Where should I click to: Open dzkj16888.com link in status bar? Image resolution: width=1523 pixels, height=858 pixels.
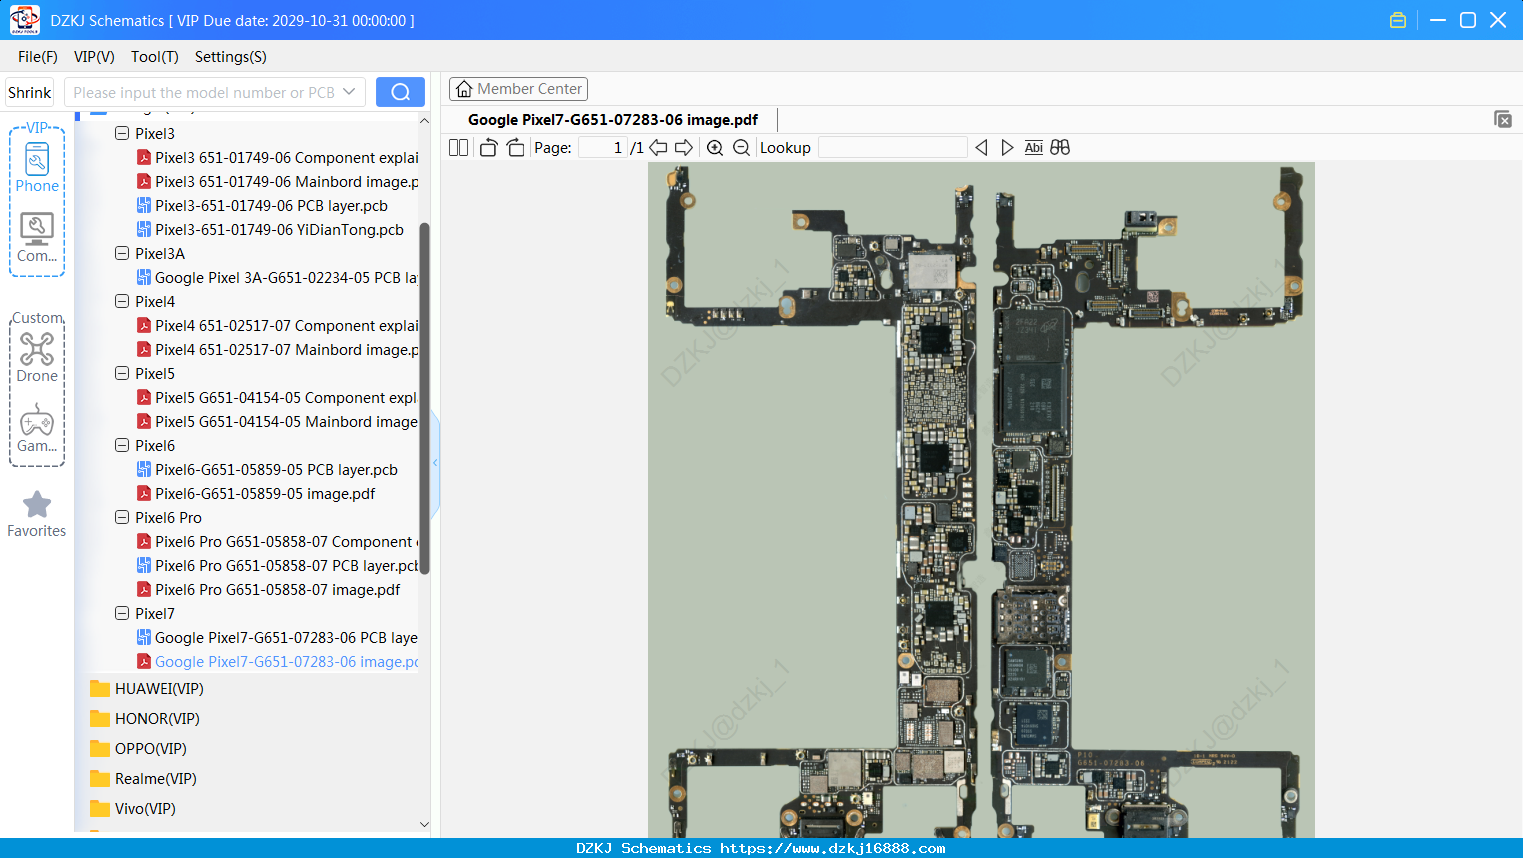(832, 848)
